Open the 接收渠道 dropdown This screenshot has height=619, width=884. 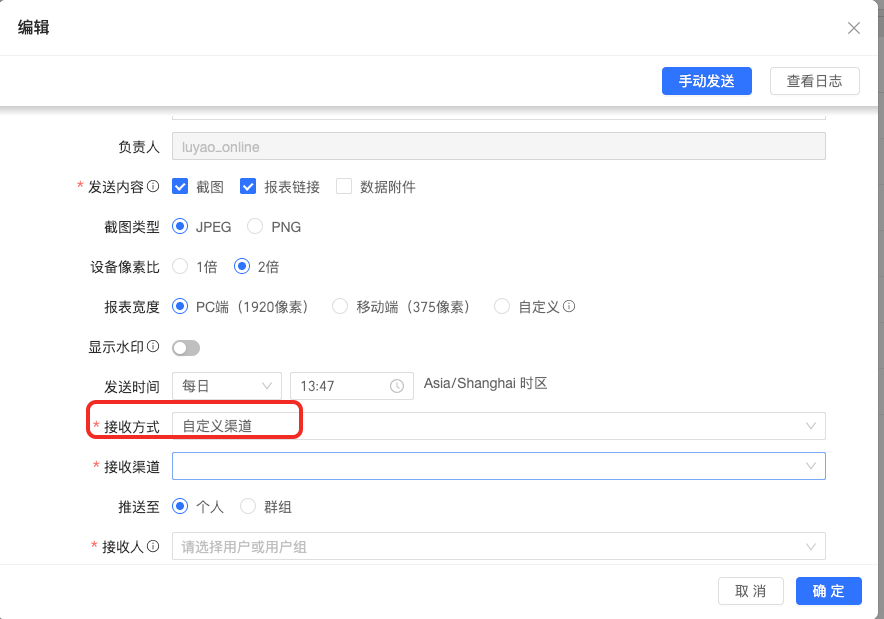tap(498, 466)
